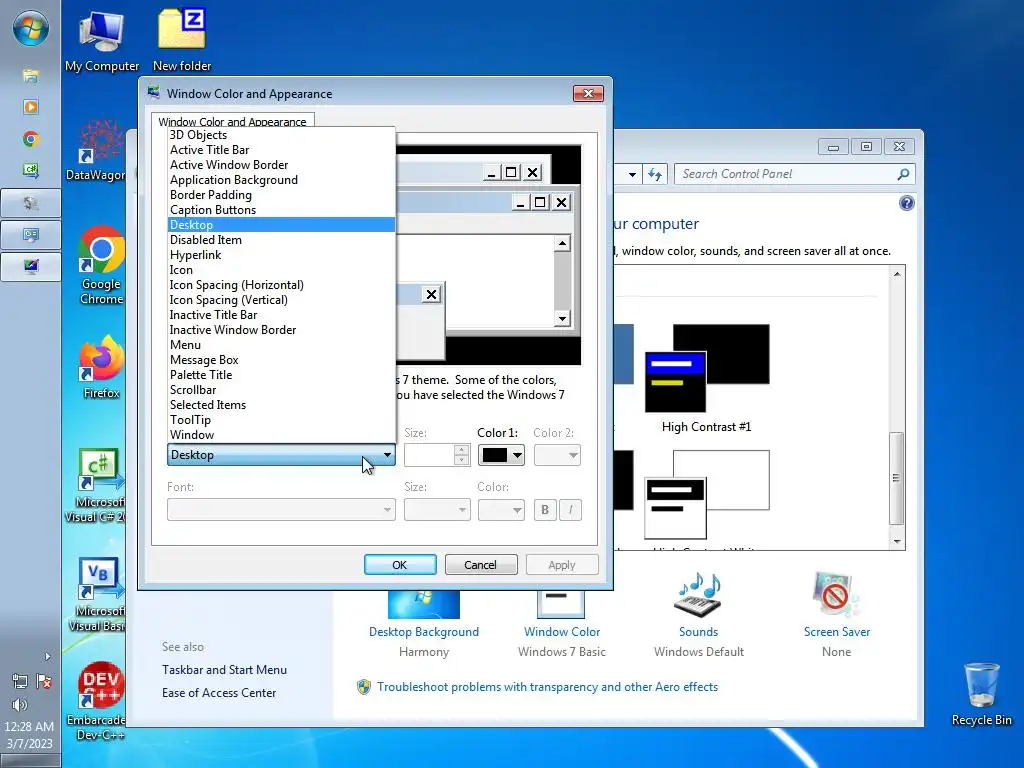Choose Active Window Border item

[281, 165]
